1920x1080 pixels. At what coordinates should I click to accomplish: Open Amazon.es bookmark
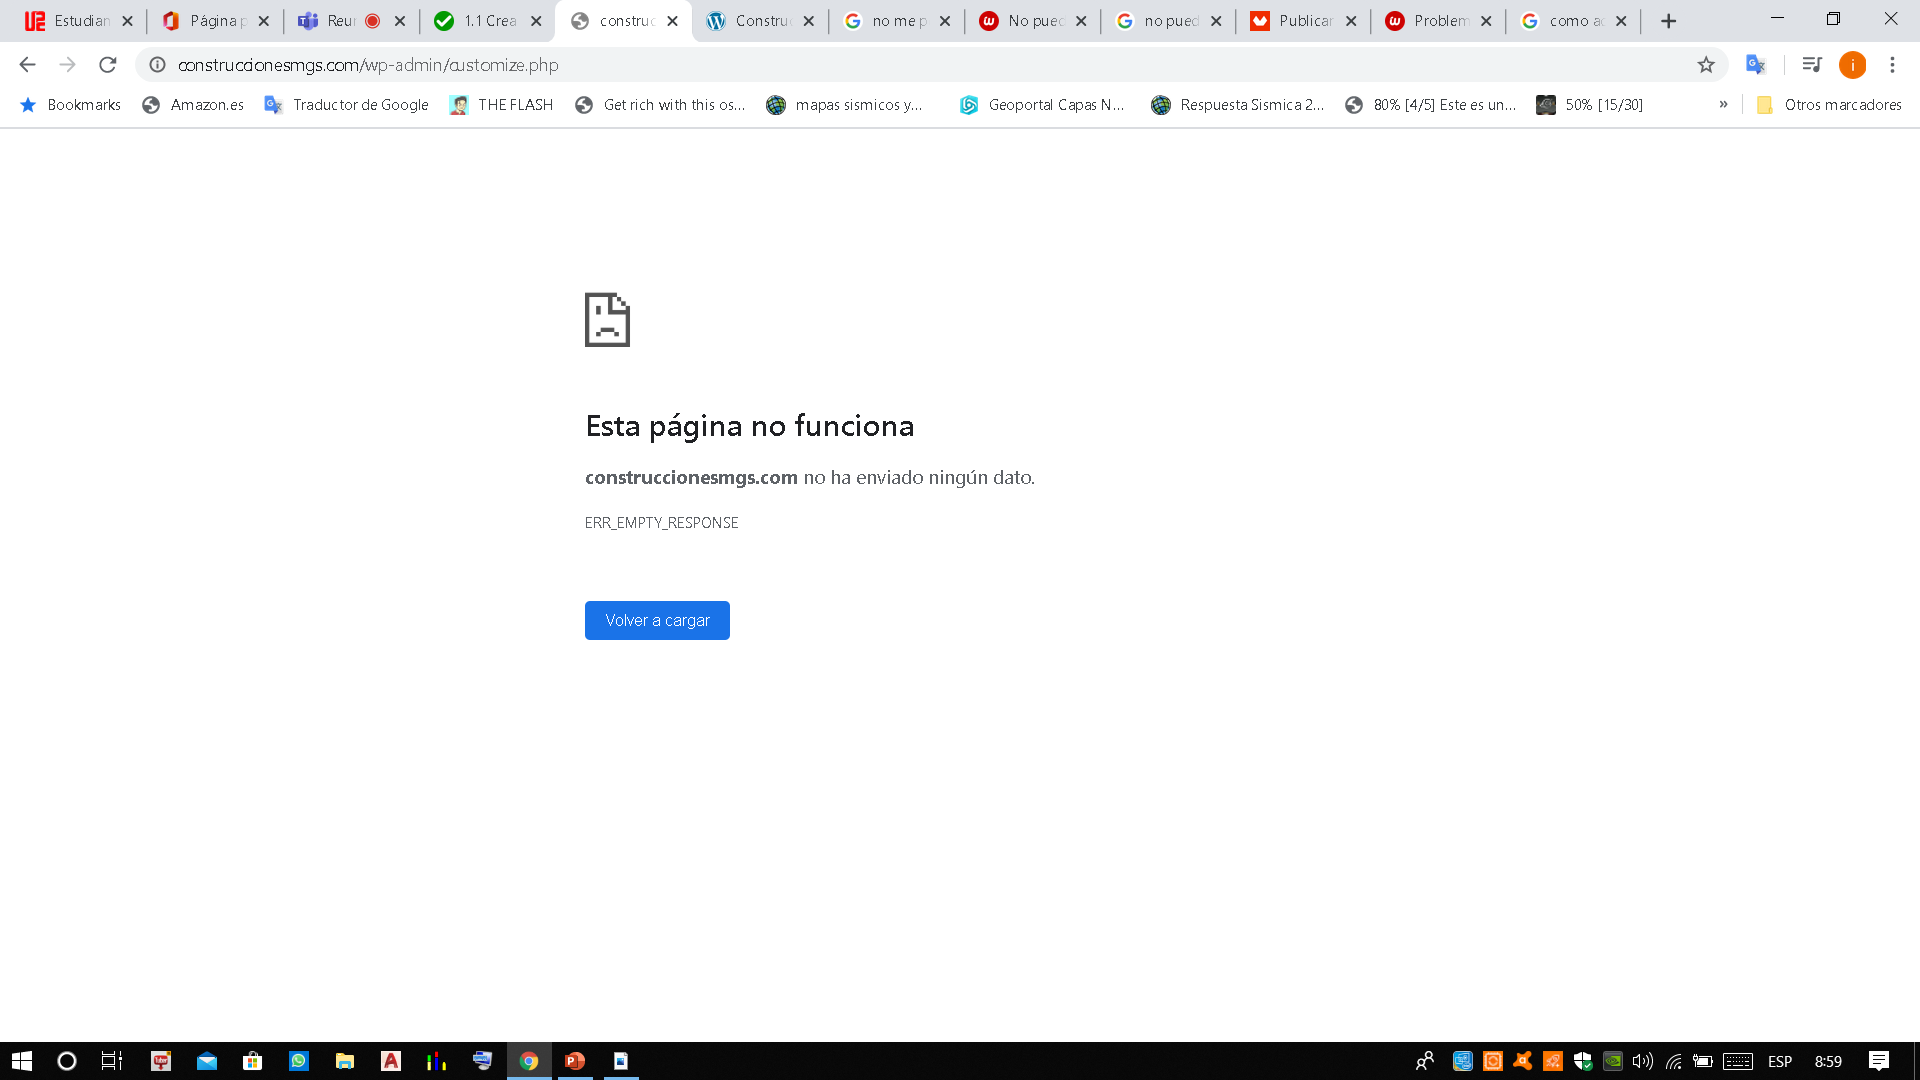coord(193,105)
